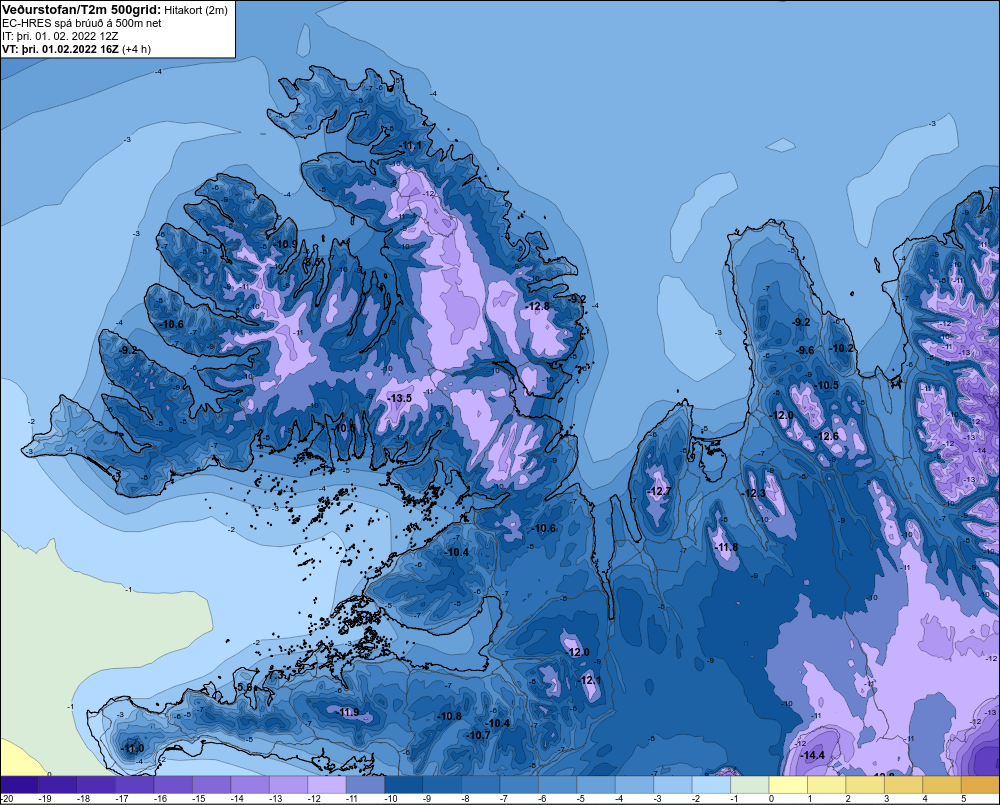1000x805 pixels.
Task: Click the 5 label on the color scale
Action: 964,799
